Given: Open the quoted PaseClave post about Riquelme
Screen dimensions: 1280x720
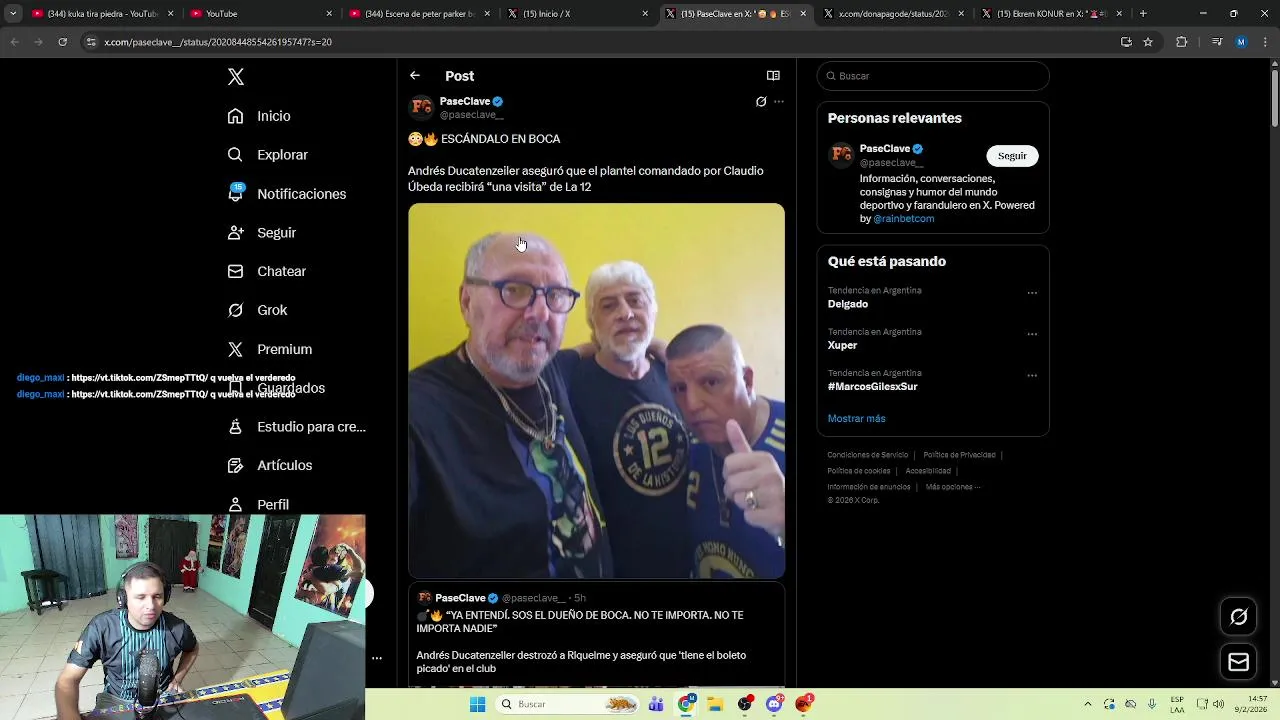Looking at the screenshot, I should pos(596,636).
